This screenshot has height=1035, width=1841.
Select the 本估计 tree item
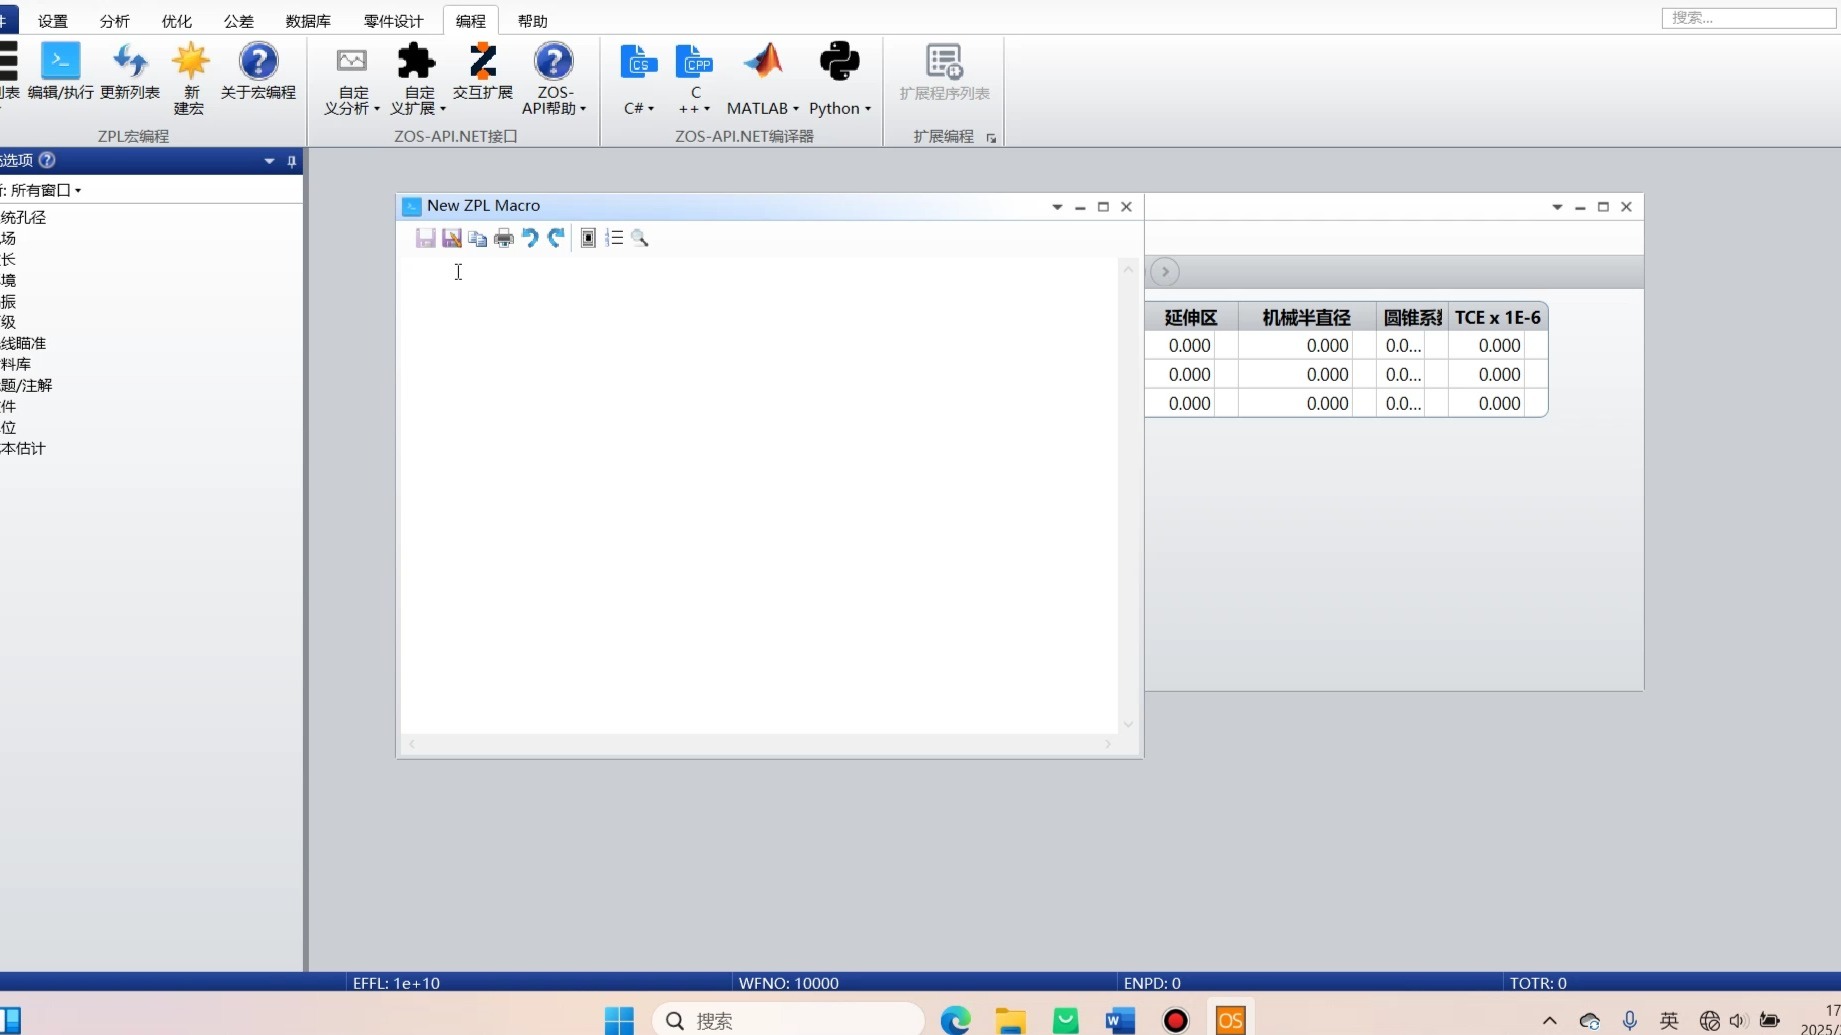(24, 448)
